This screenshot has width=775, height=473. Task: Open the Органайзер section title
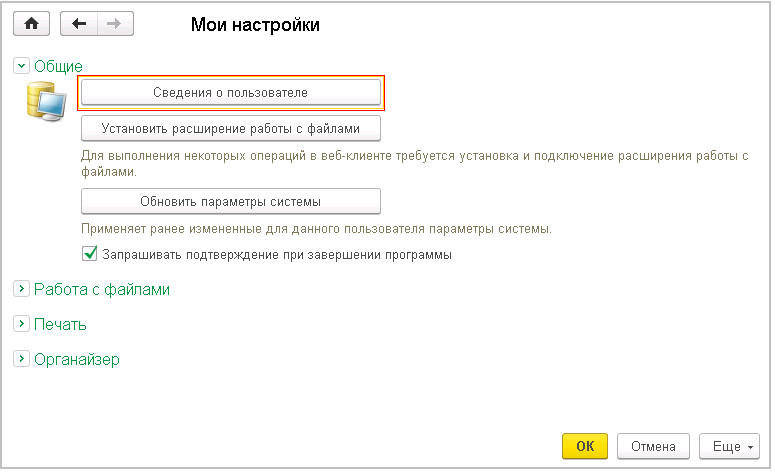coord(76,359)
